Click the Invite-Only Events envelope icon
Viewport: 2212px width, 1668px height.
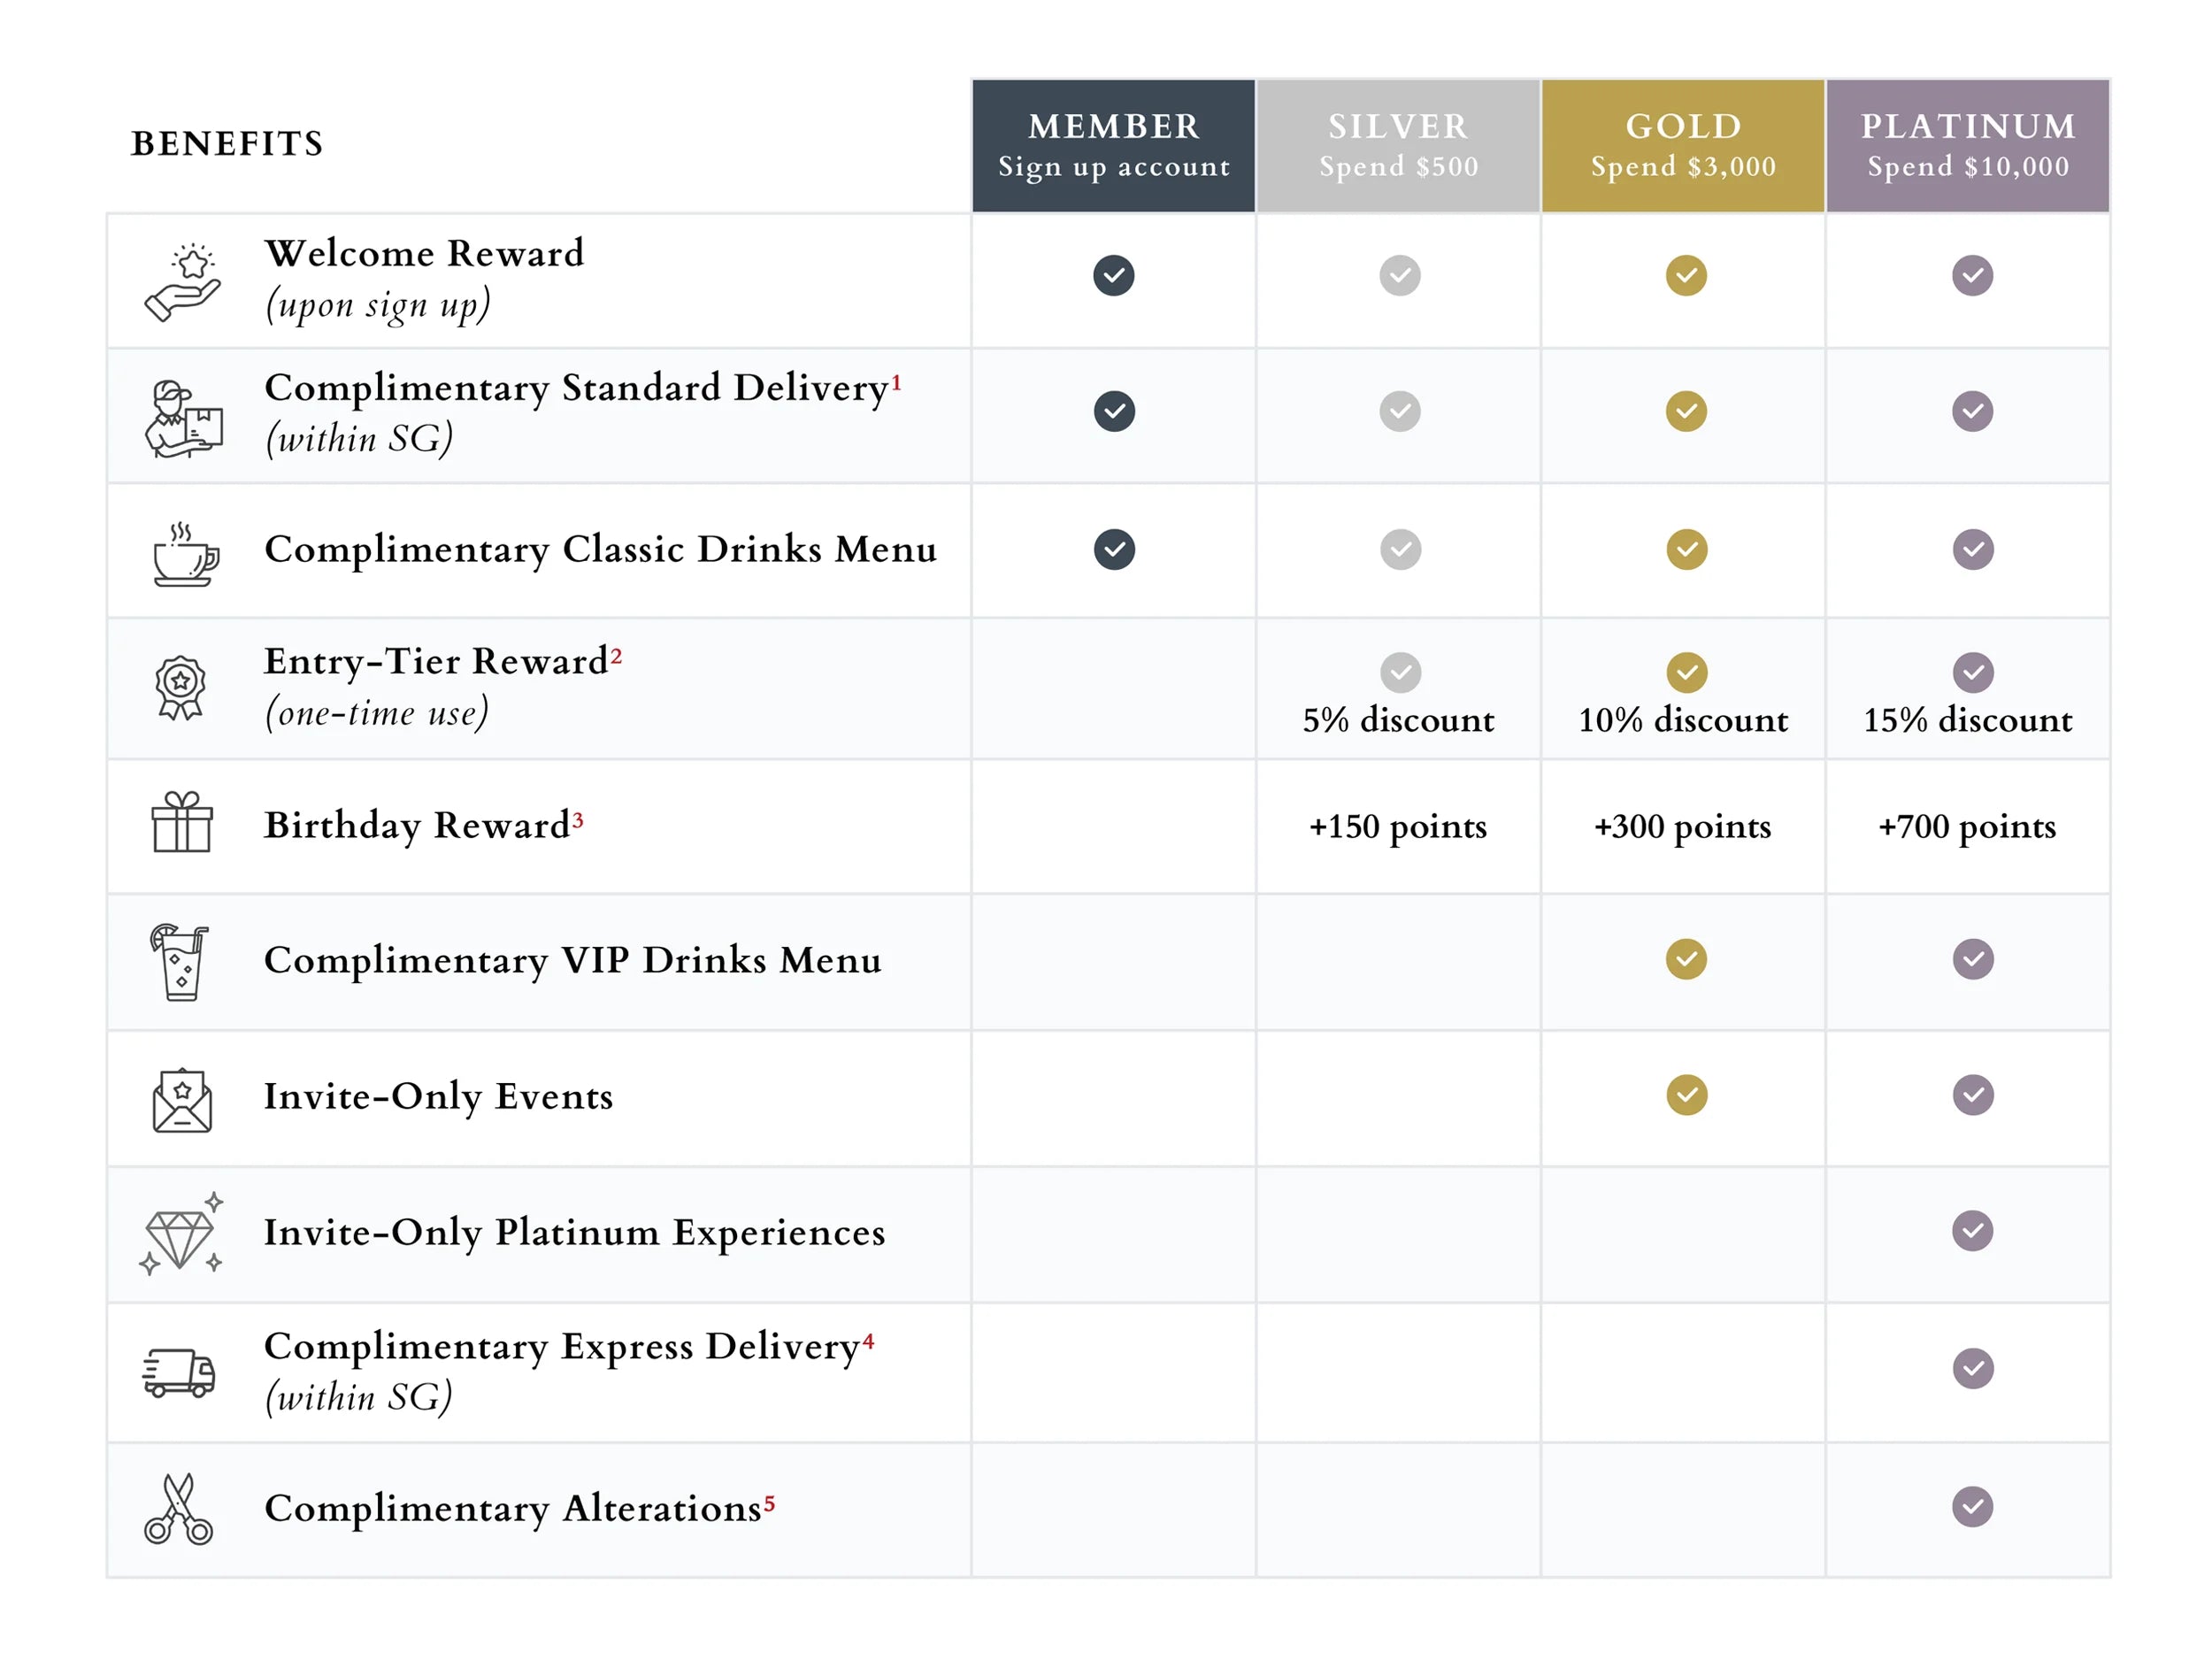tap(182, 1100)
